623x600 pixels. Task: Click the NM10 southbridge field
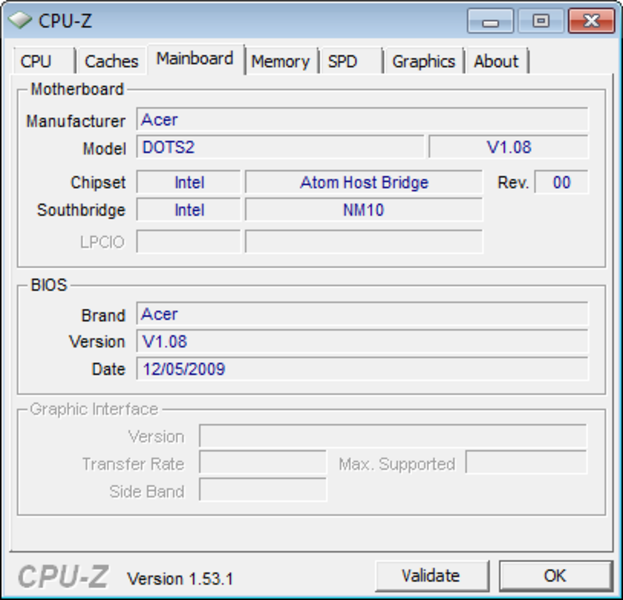364,210
